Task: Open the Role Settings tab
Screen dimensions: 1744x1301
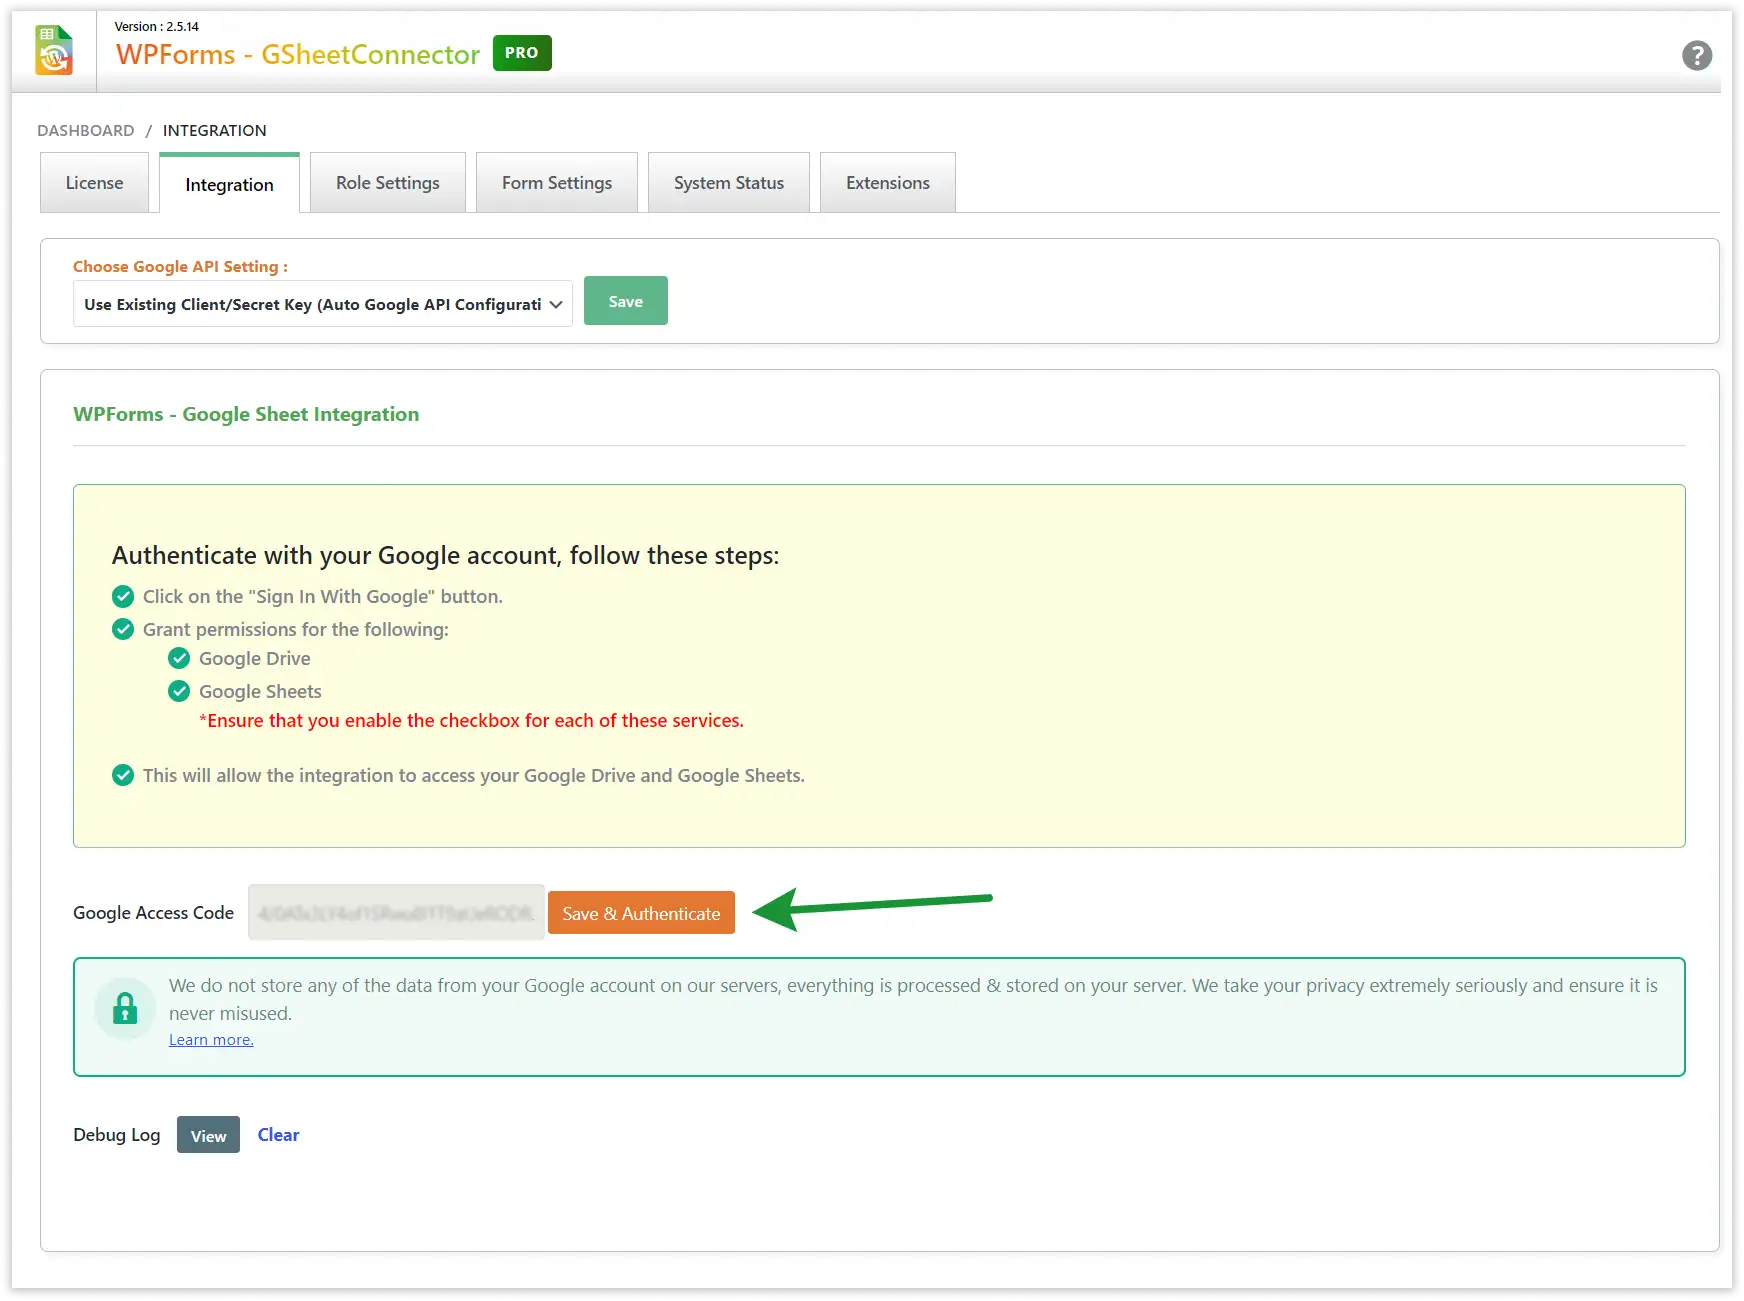Action: click(388, 183)
